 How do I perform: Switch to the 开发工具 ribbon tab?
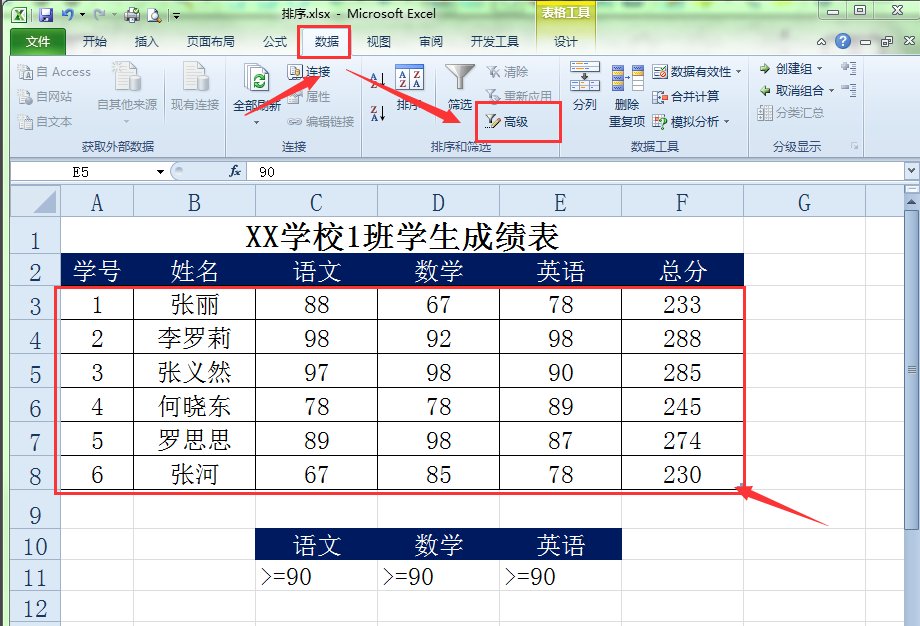tap(495, 42)
